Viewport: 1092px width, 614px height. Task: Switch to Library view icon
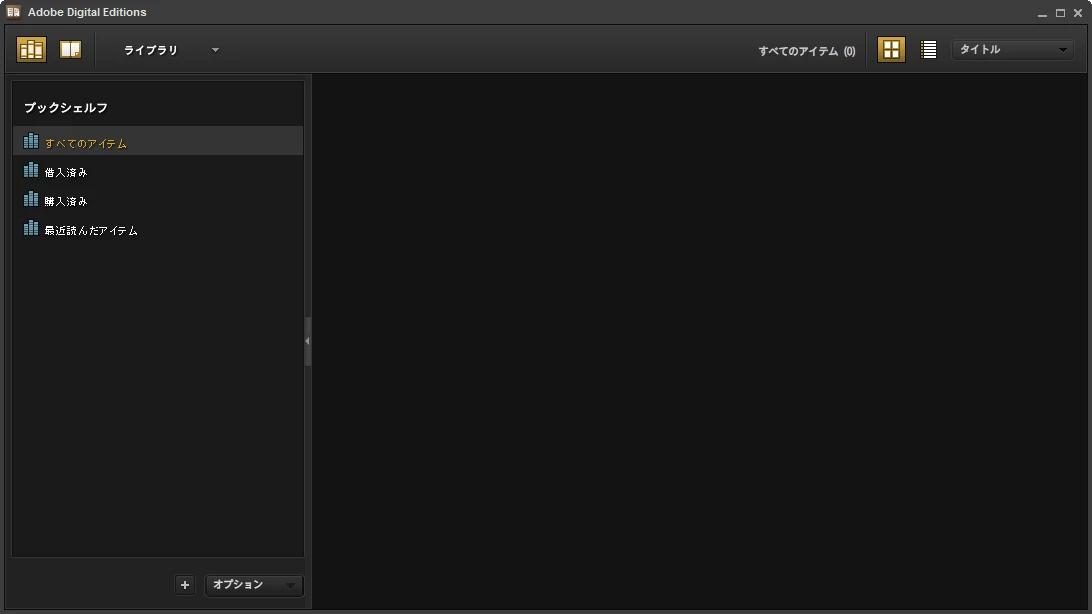(31, 49)
